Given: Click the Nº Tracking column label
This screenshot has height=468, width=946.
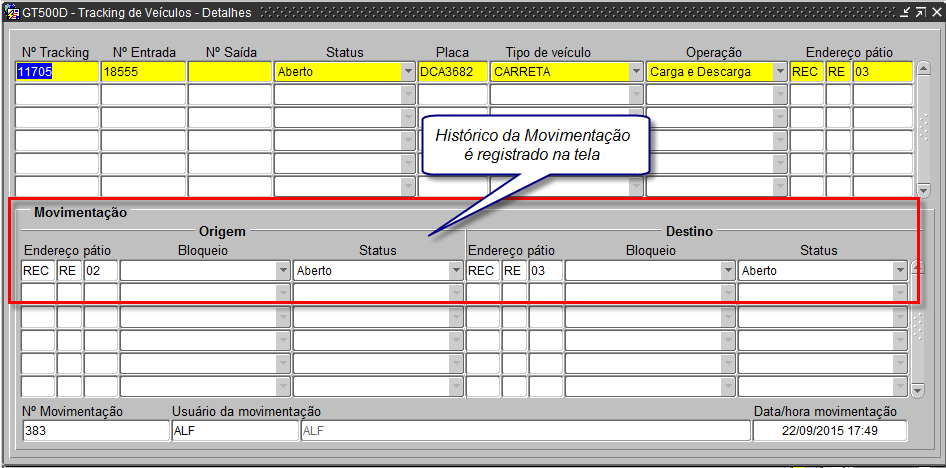Looking at the screenshot, I should tap(55, 52).
